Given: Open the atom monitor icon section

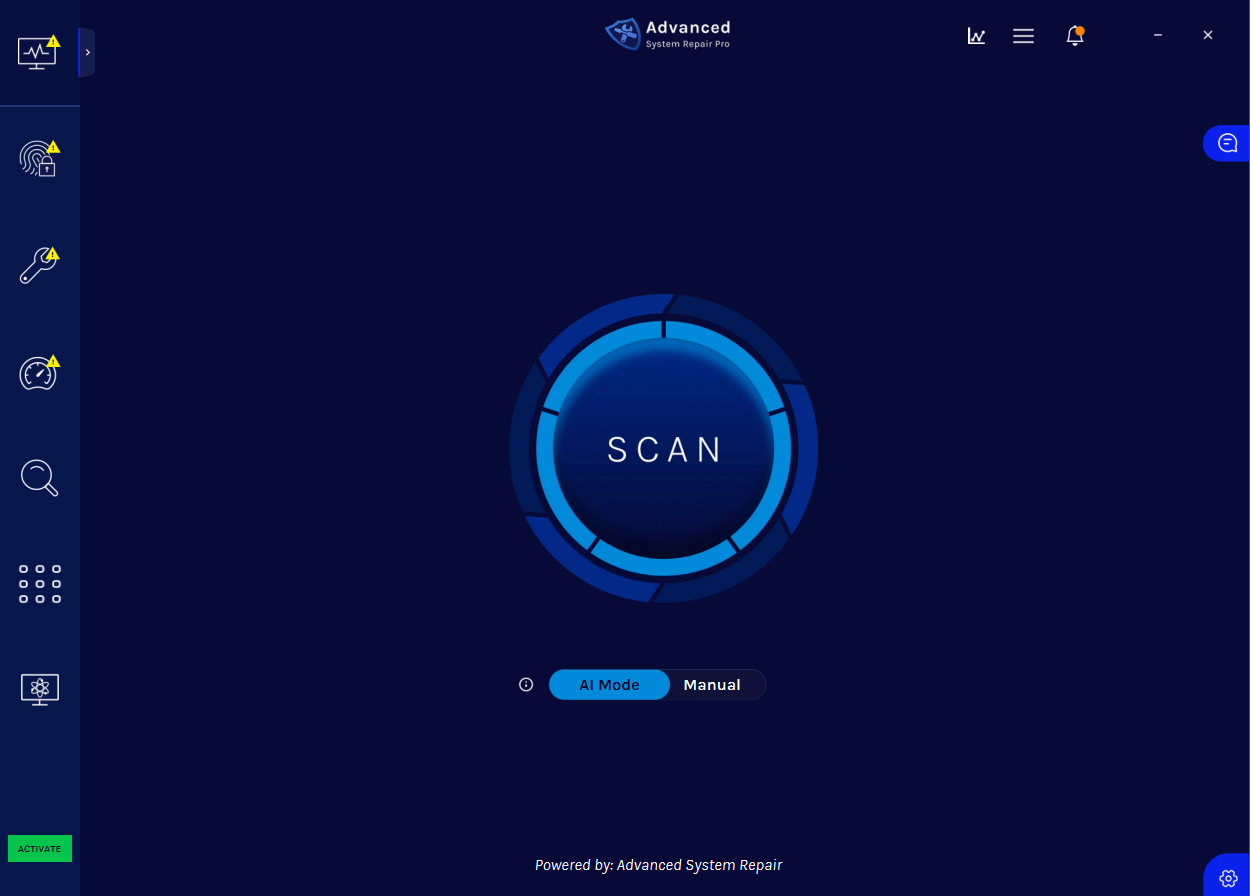Looking at the screenshot, I should coord(40,690).
